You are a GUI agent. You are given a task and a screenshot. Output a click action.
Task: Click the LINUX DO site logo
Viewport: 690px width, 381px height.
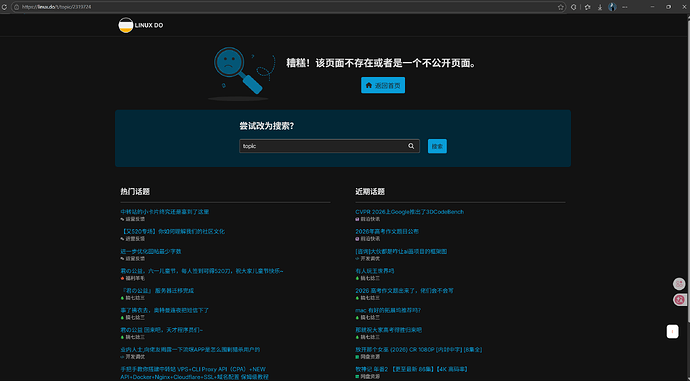click(x=141, y=25)
